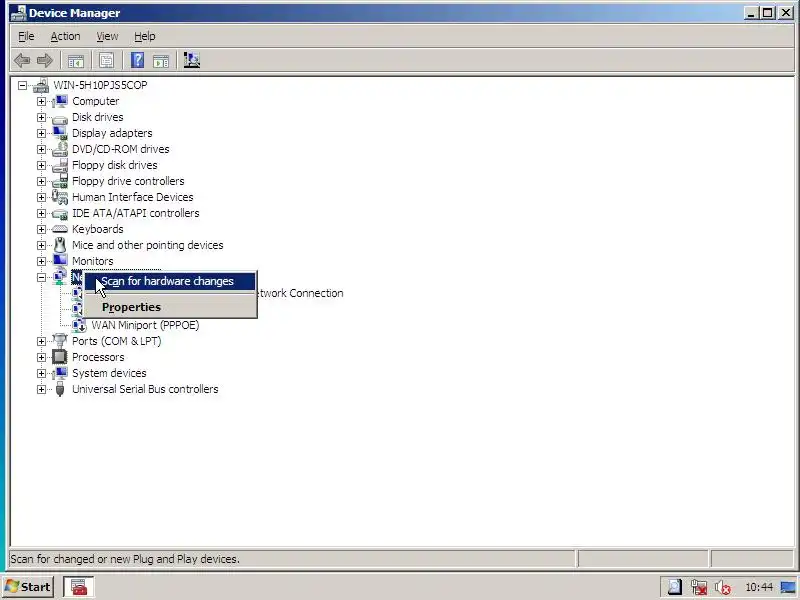This screenshot has height=600, width=800.
Task: Select the Processors category icon
Action: coord(60,357)
